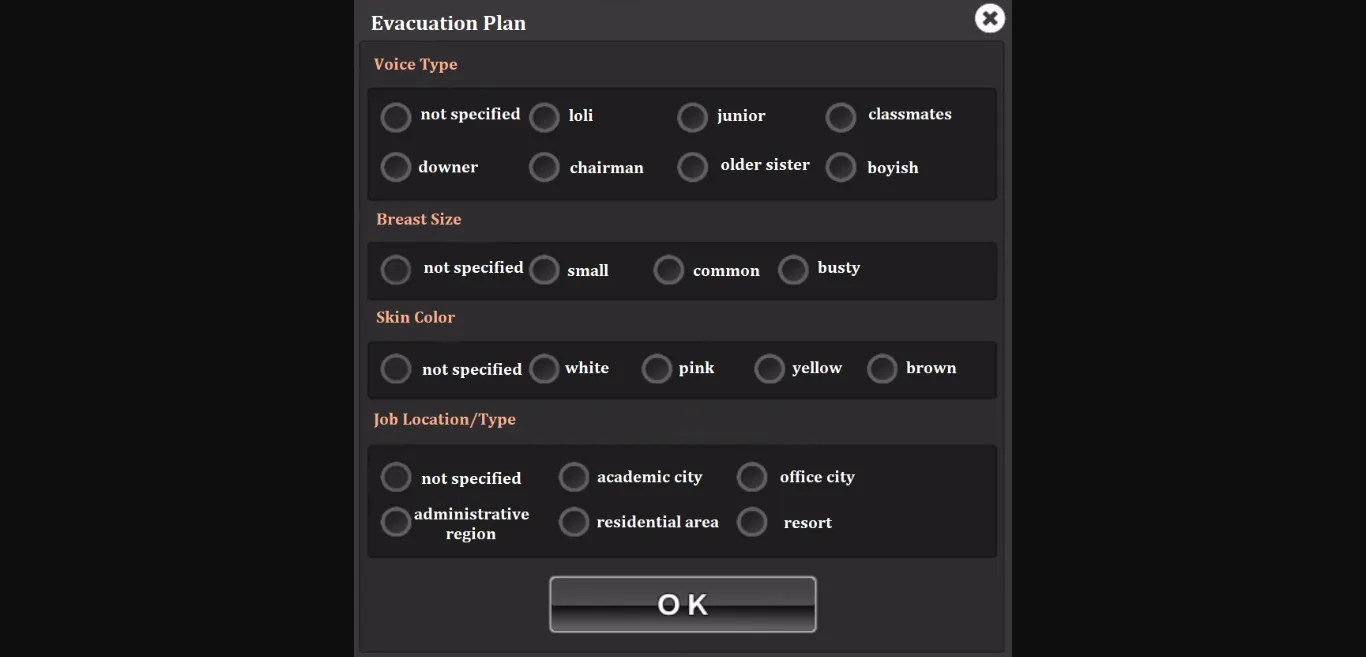The width and height of the screenshot is (1366, 657).
Task: Choose 'resort' as job location
Action: click(x=752, y=522)
